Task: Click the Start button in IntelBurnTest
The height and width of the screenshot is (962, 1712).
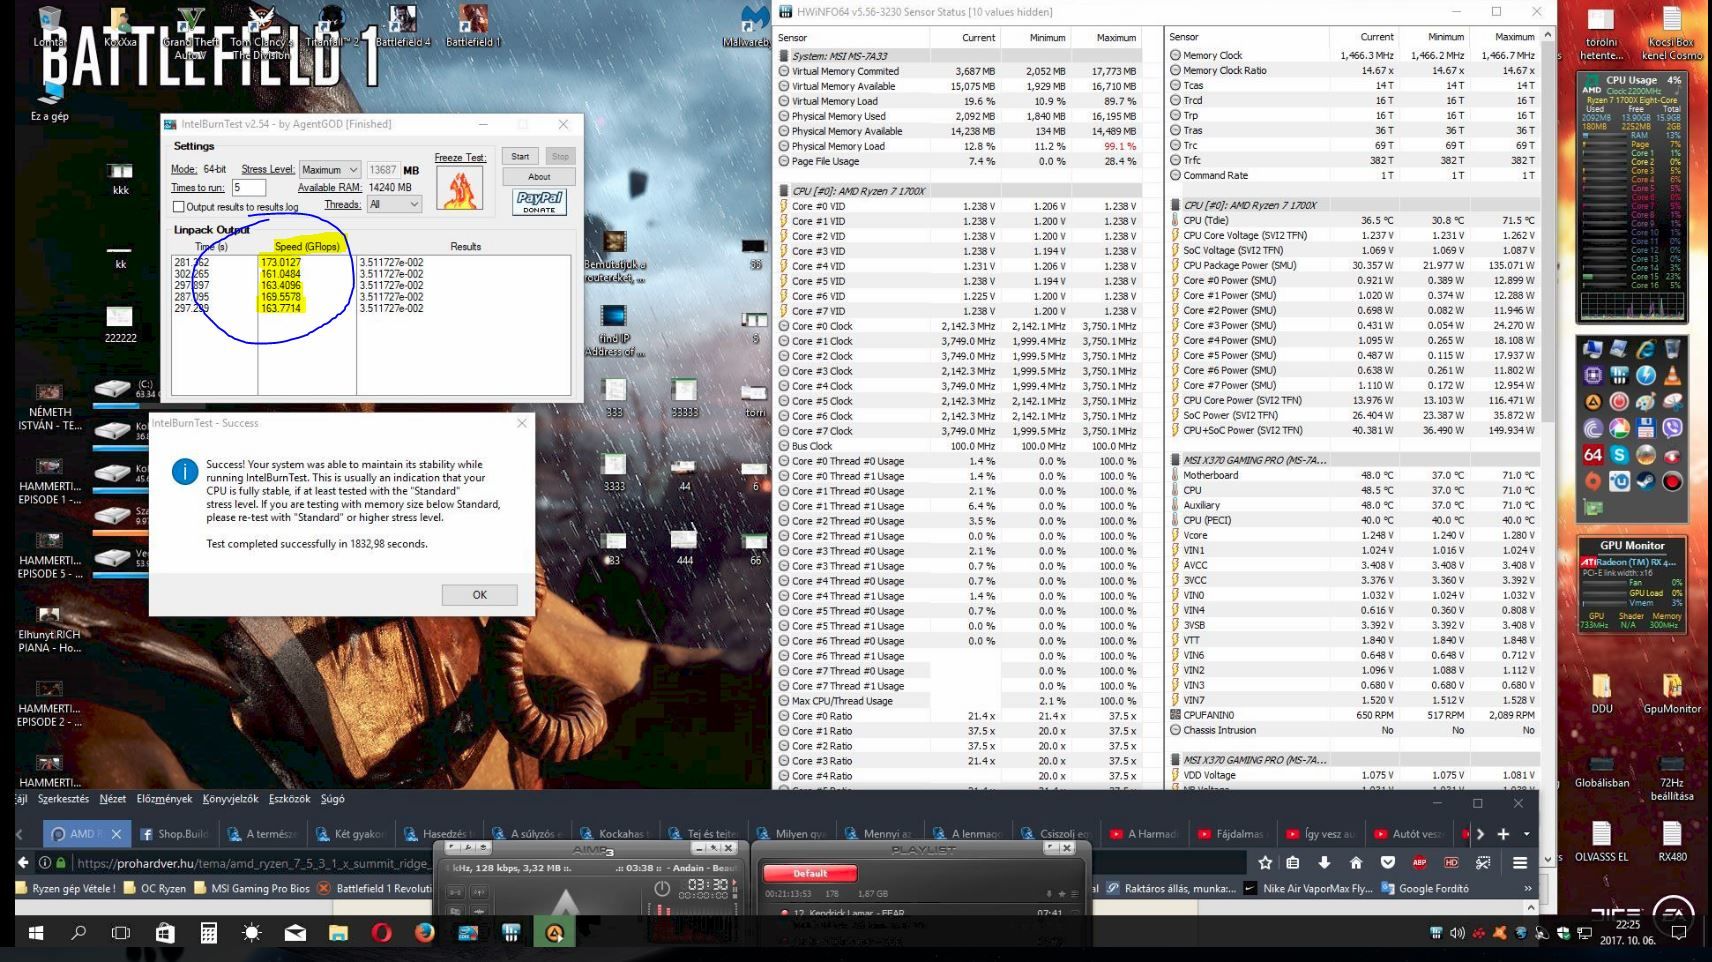Action: pos(520,156)
